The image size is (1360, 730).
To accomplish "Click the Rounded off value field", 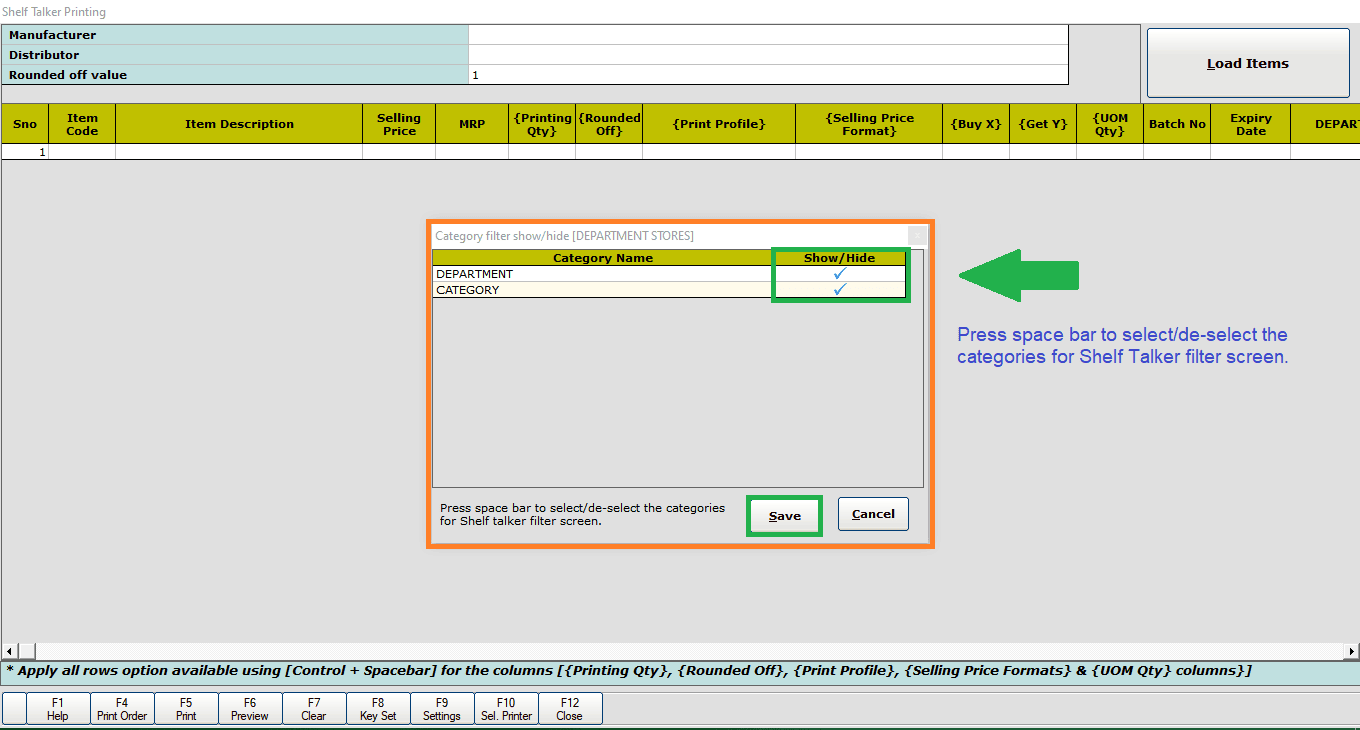I will point(768,75).
